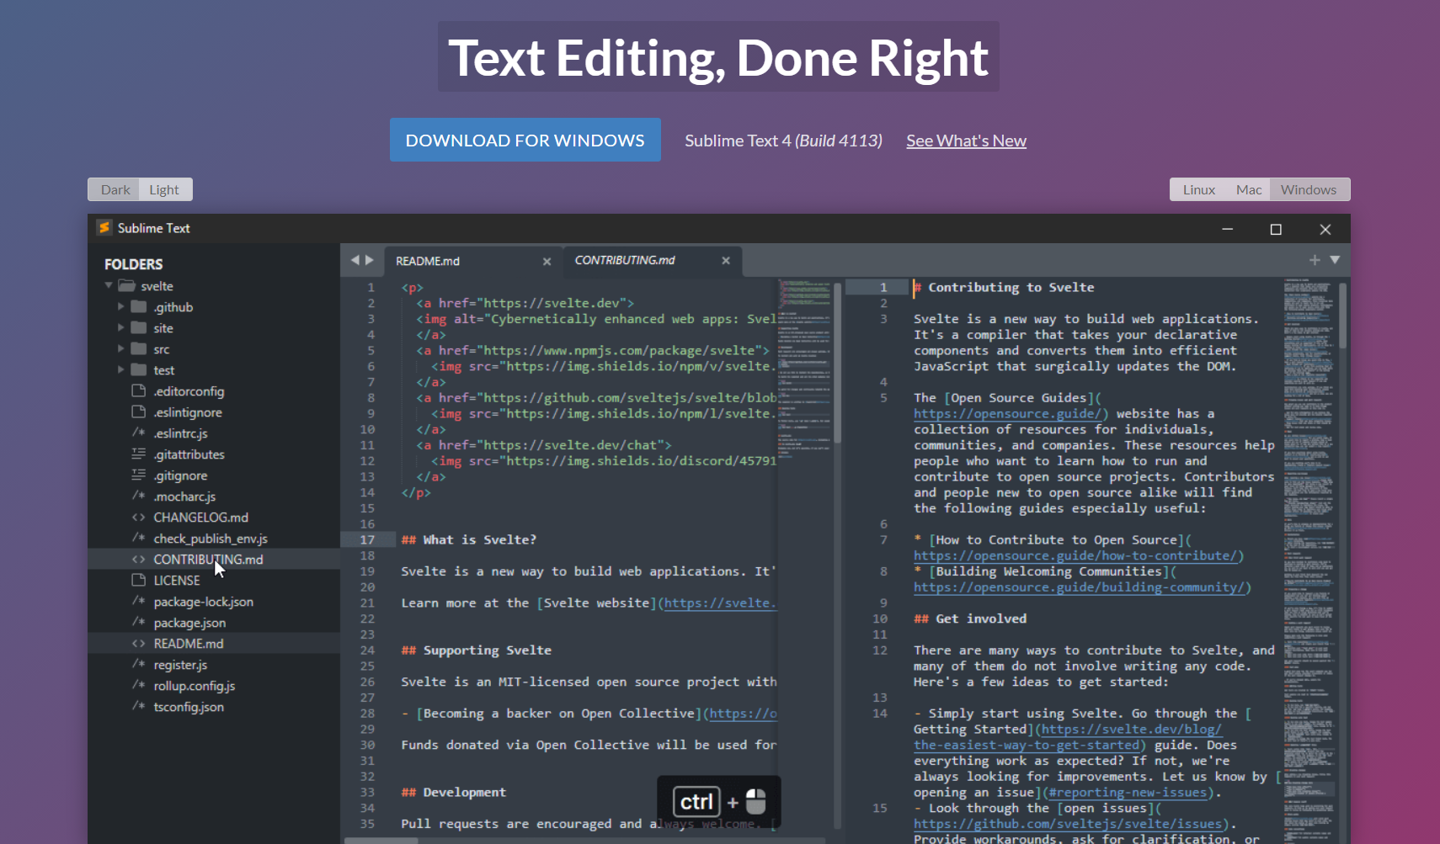Click the check_publish_env.js script icon
Screen dimensions: 1440x844
[139, 538]
